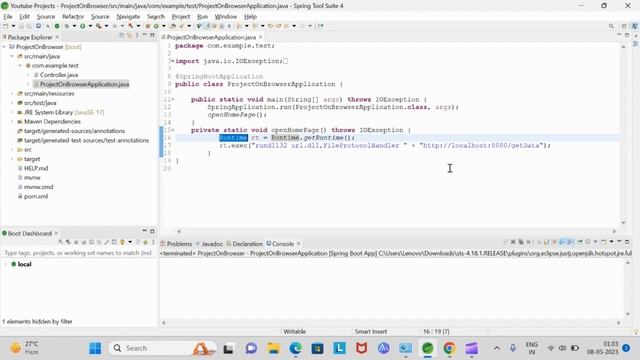Click the External Tools run icon
This screenshot has width=640, height=360.
click(x=98, y=26)
